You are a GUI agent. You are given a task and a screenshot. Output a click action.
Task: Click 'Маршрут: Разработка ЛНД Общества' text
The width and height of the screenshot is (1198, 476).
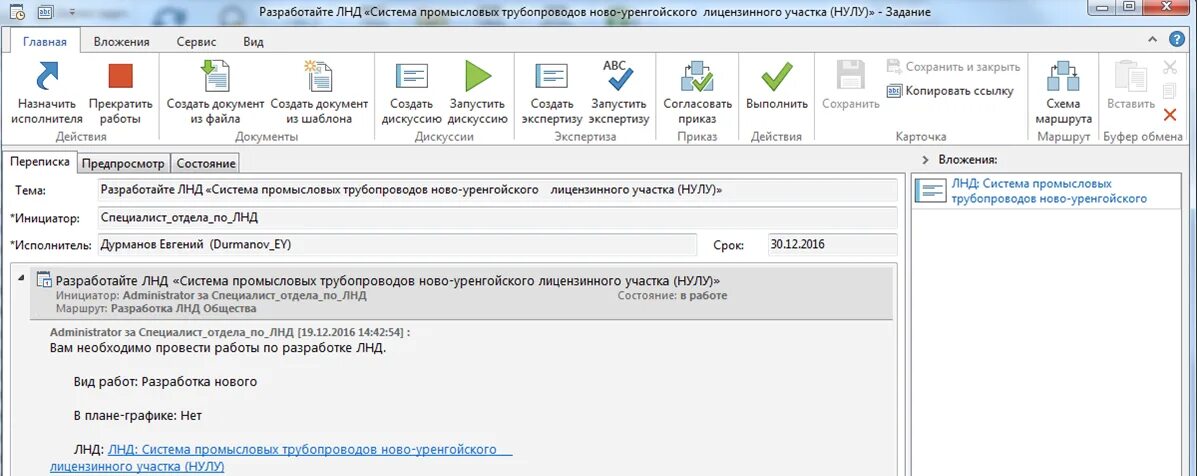(156, 309)
